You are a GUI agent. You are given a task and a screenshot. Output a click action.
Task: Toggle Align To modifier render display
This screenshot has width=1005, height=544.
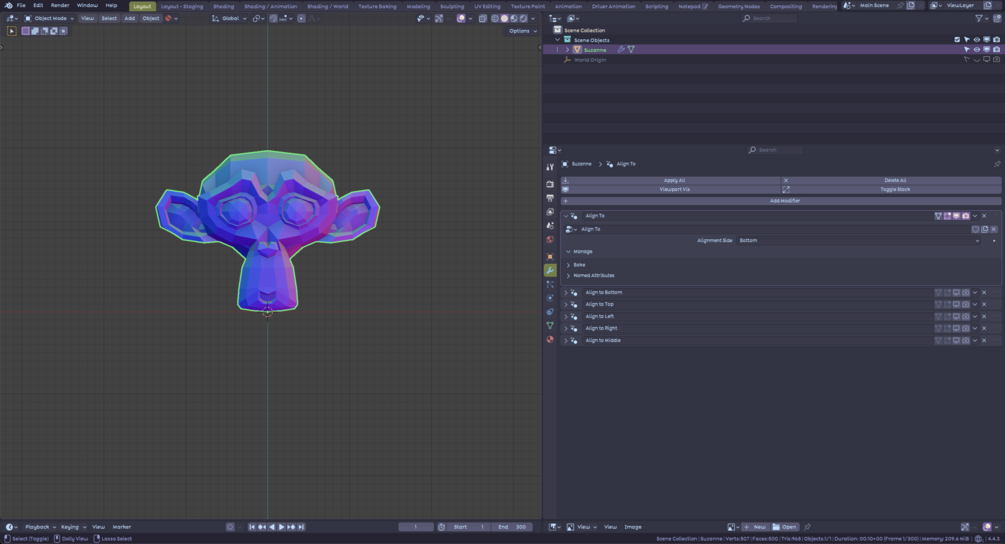coord(966,216)
